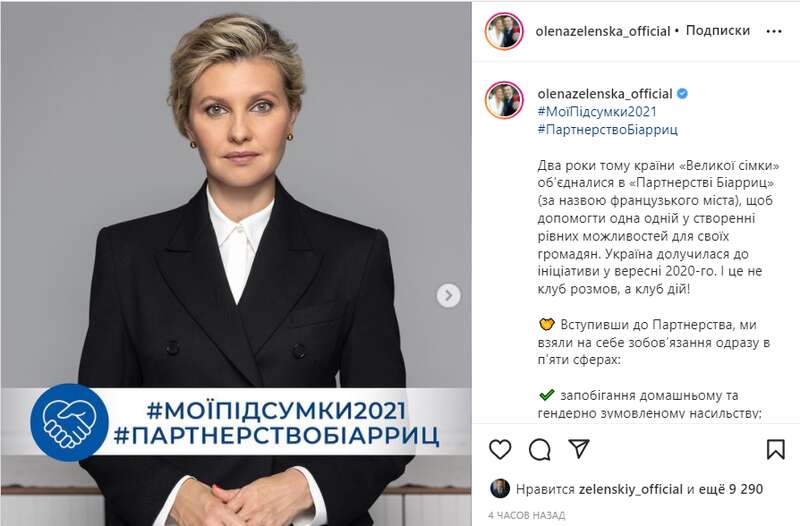
Task: Click the main portrait photo
Action: pyautogui.click(x=236, y=263)
